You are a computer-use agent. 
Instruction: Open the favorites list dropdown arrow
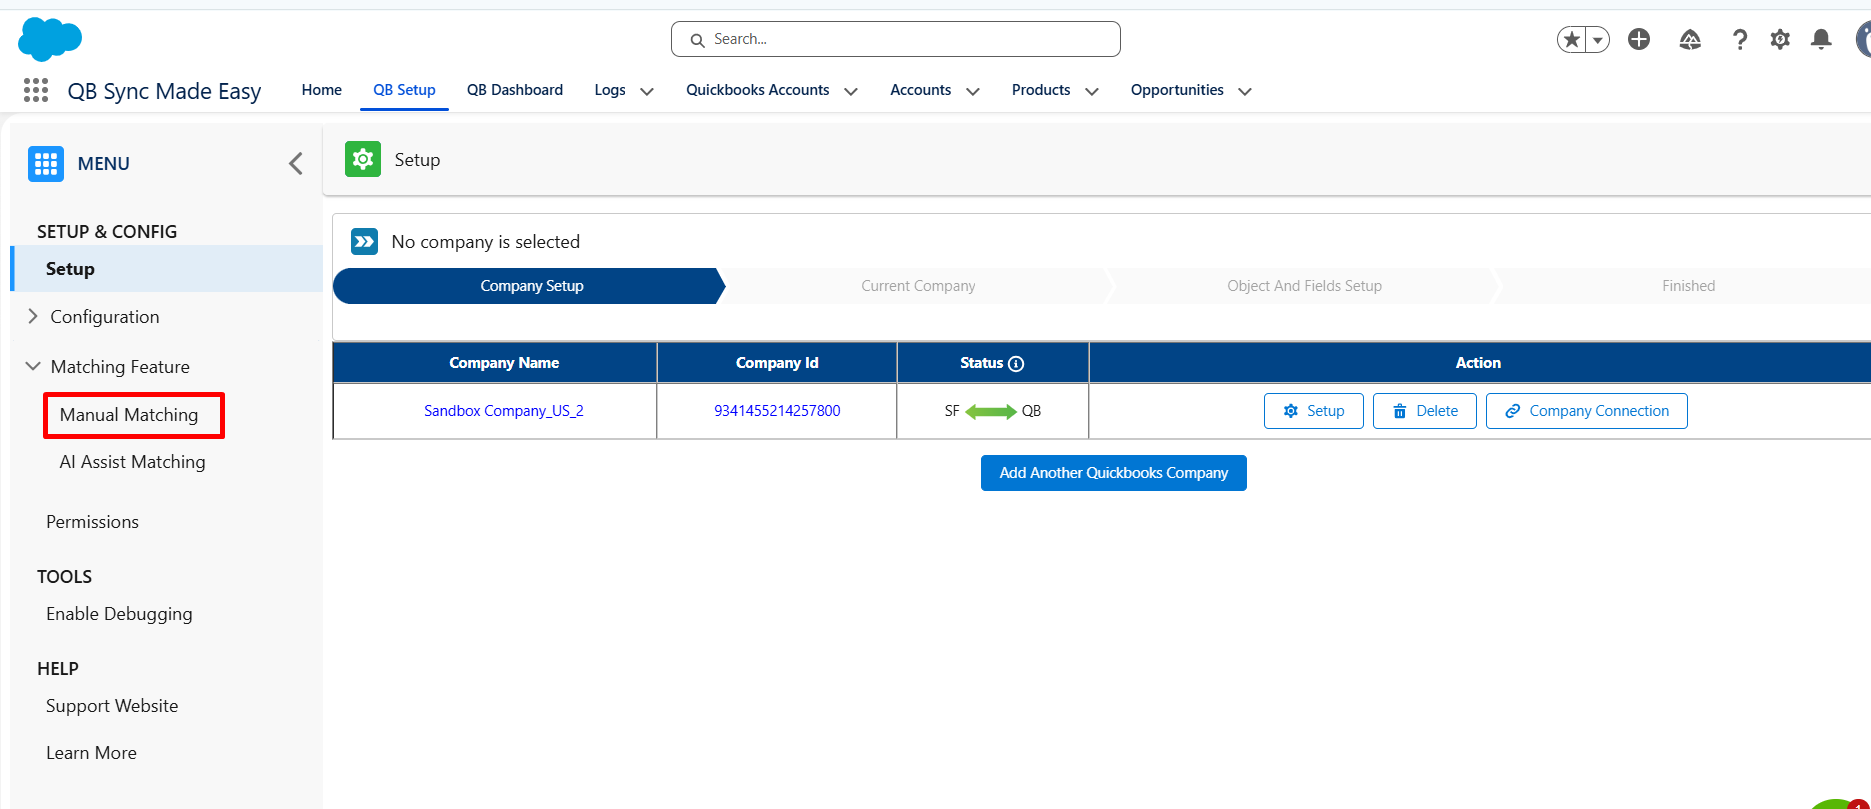(1598, 40)
